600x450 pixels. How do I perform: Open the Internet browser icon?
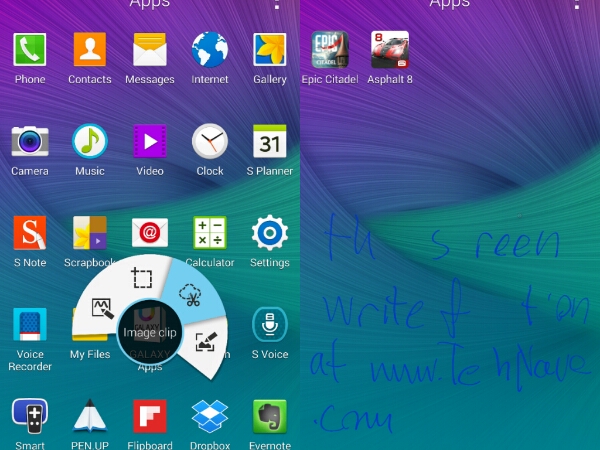210,50
